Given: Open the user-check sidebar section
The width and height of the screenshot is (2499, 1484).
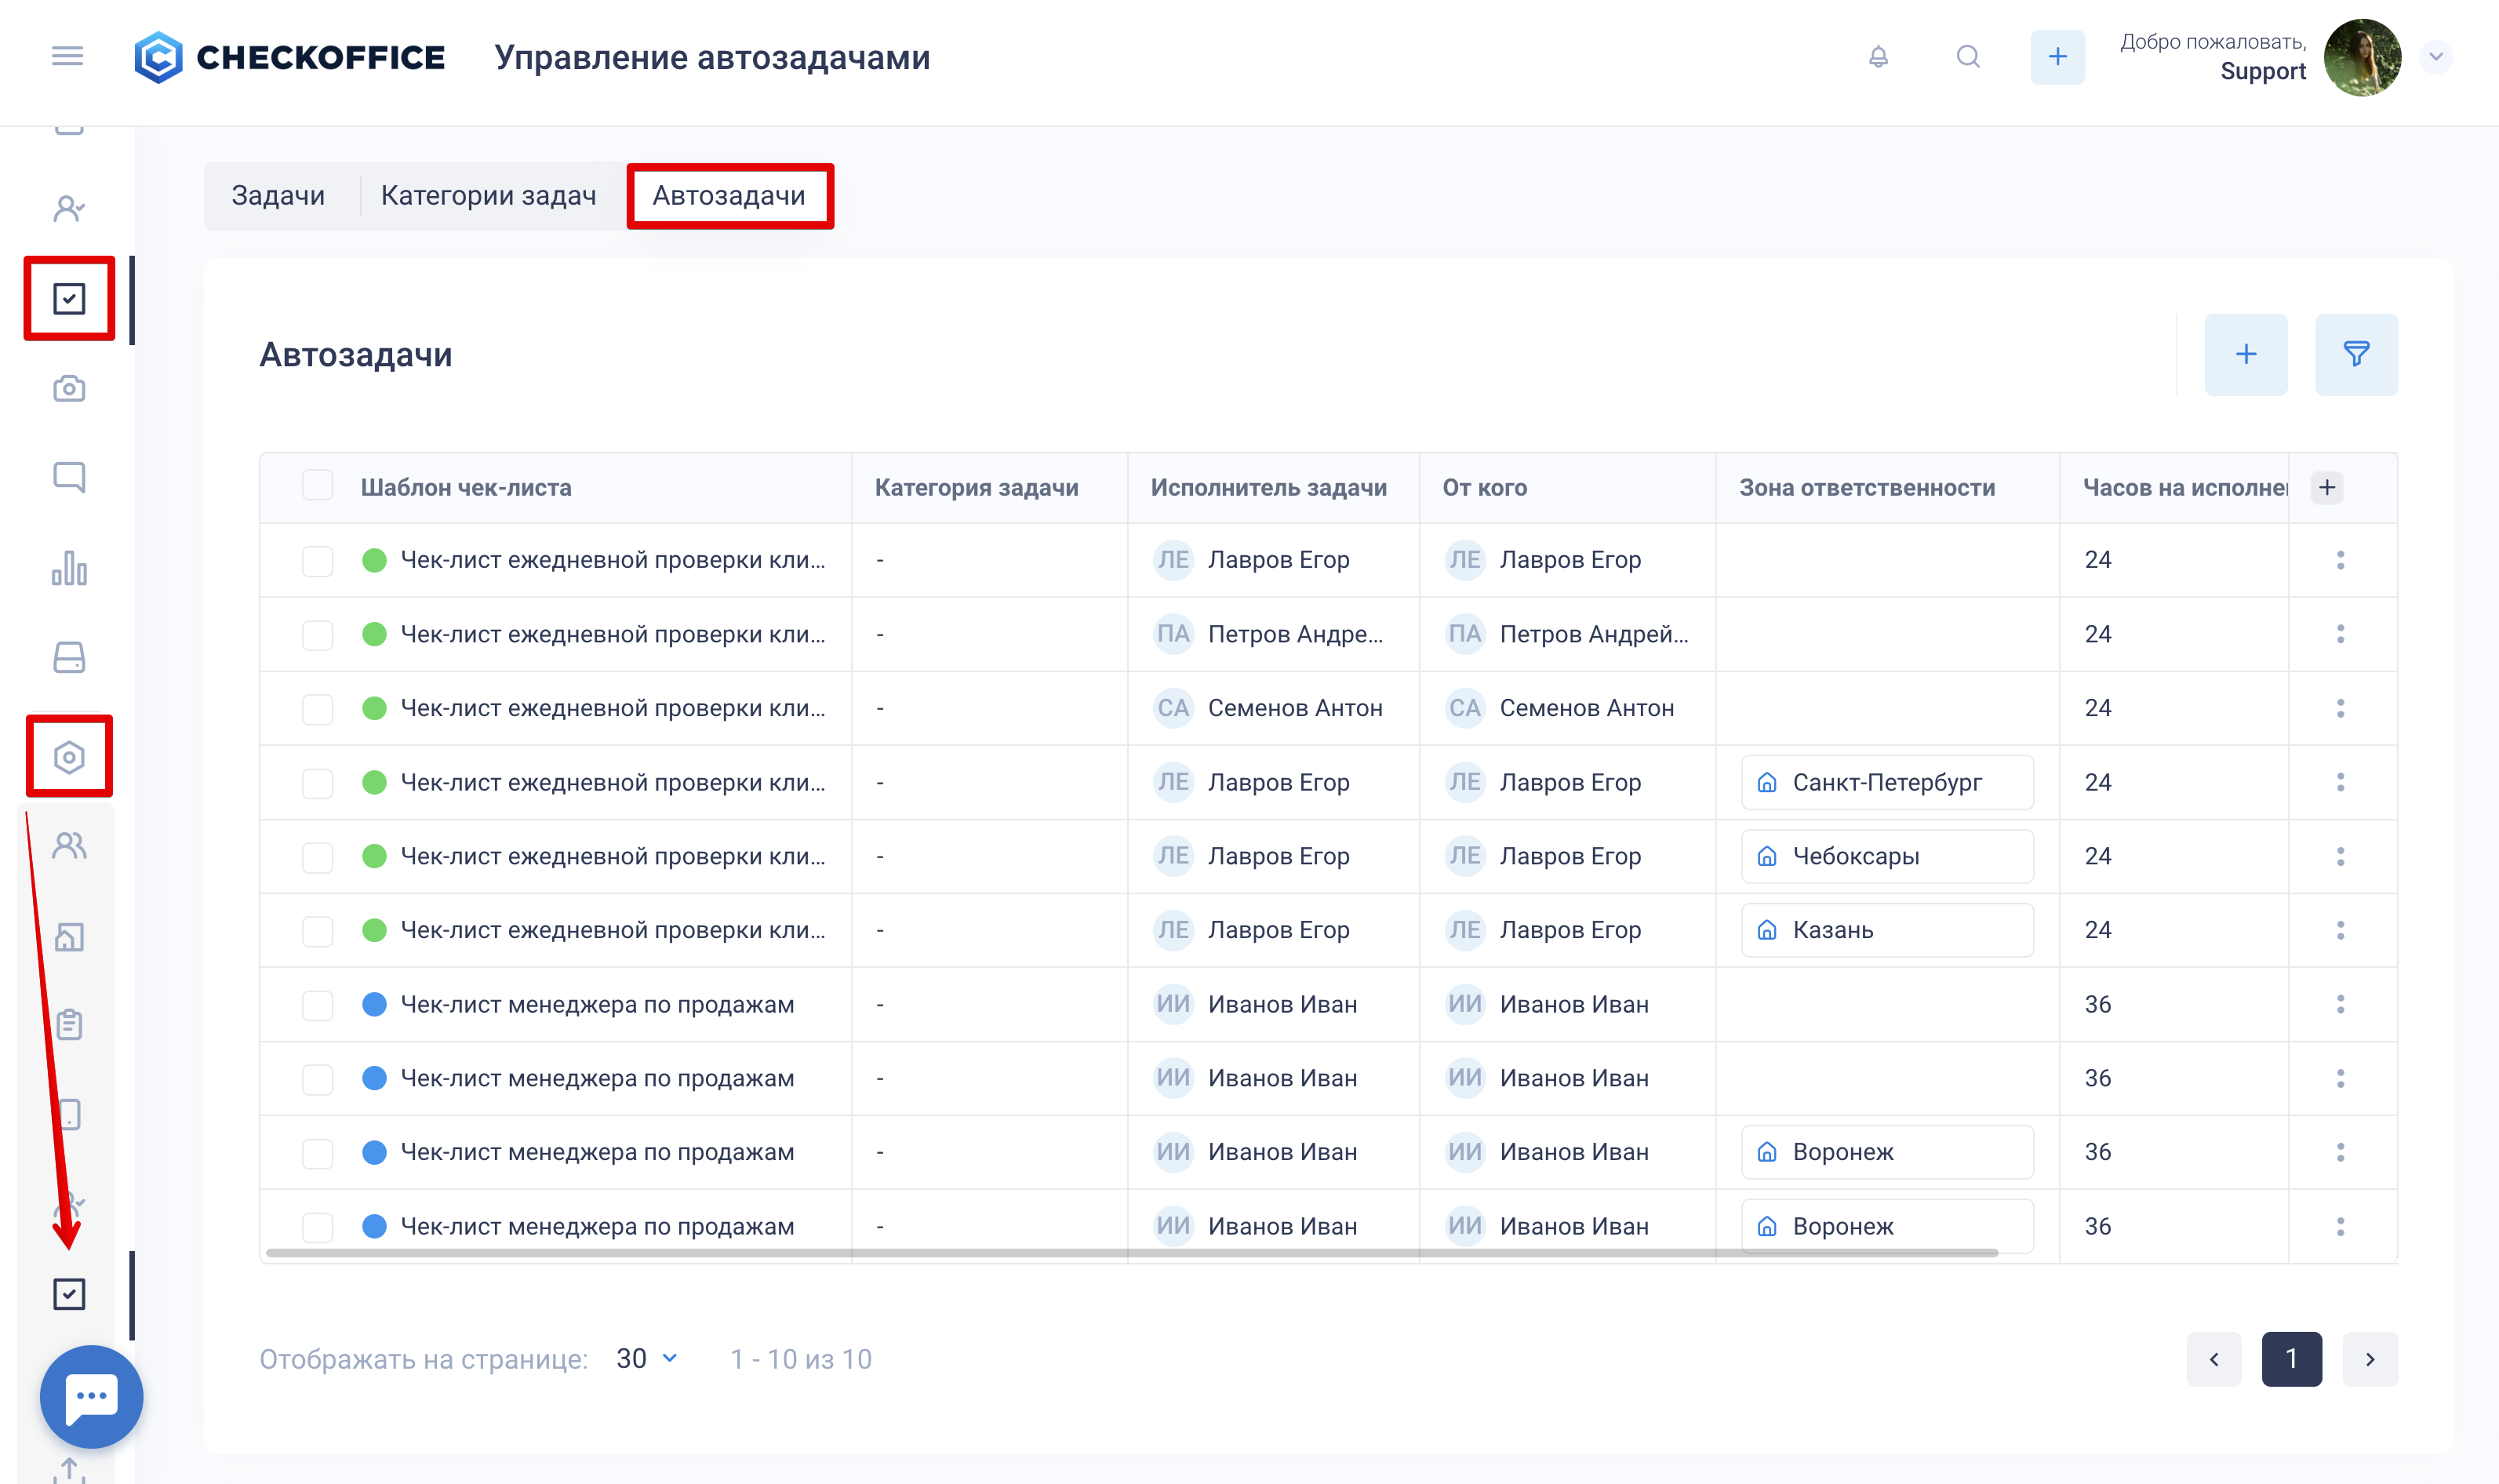Looking at the screenshot, I should [x=69, y=208].
